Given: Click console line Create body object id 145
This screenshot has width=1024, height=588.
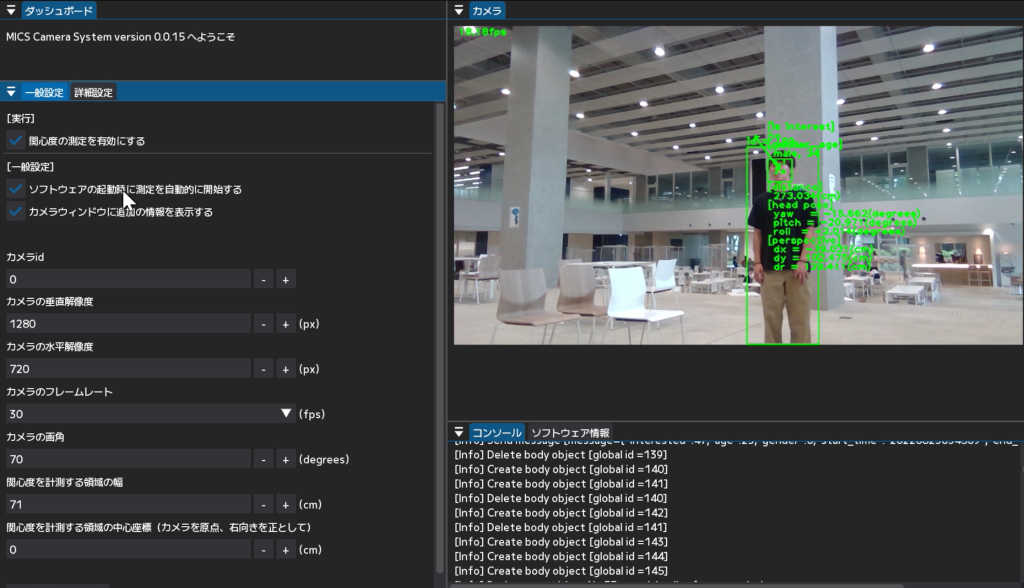Looking at the screenshot, I should coord(560,571).
